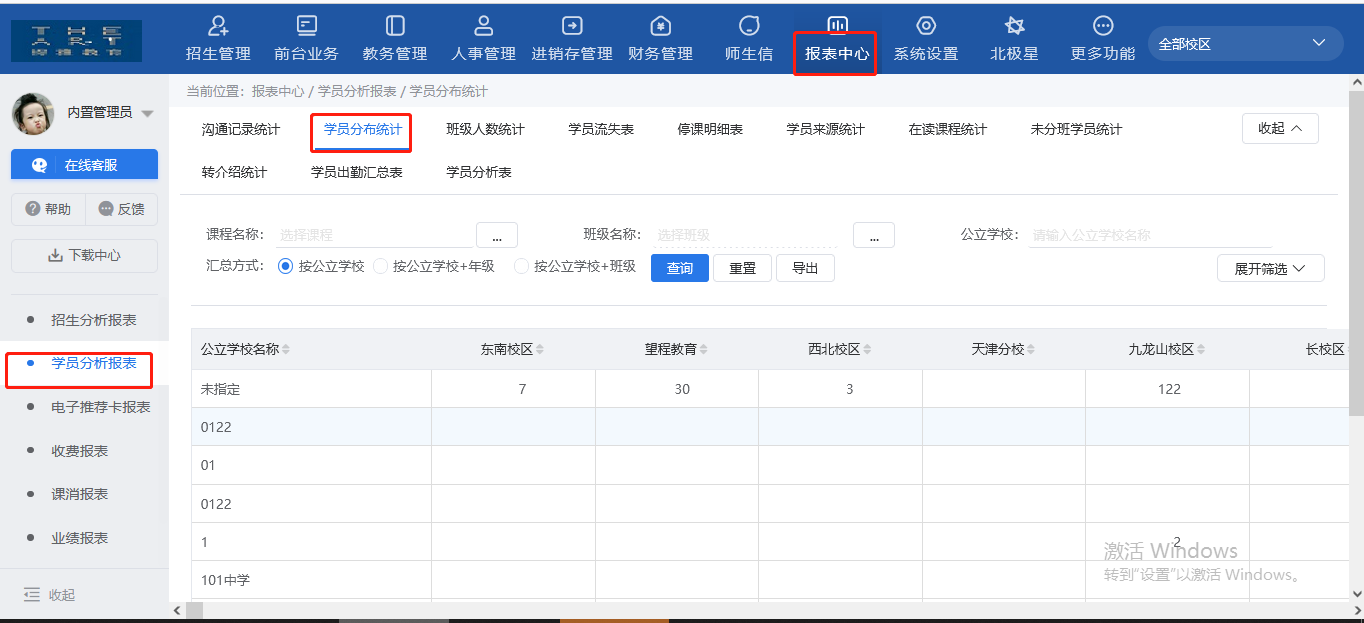This screenshot has height=623, width=1364.
Task: Switch to 沟通记录统计 tab
Action: (241, 130)
